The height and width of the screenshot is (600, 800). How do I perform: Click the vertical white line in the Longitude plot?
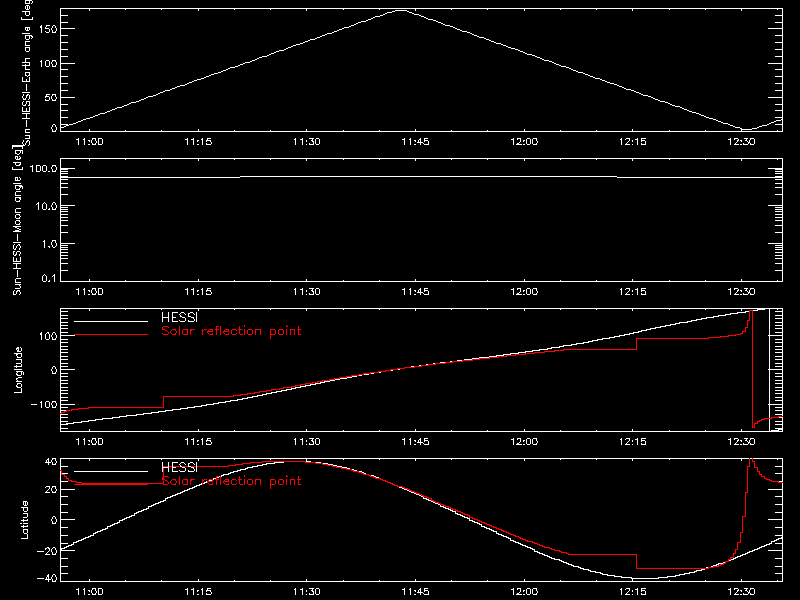pos(769,370)
